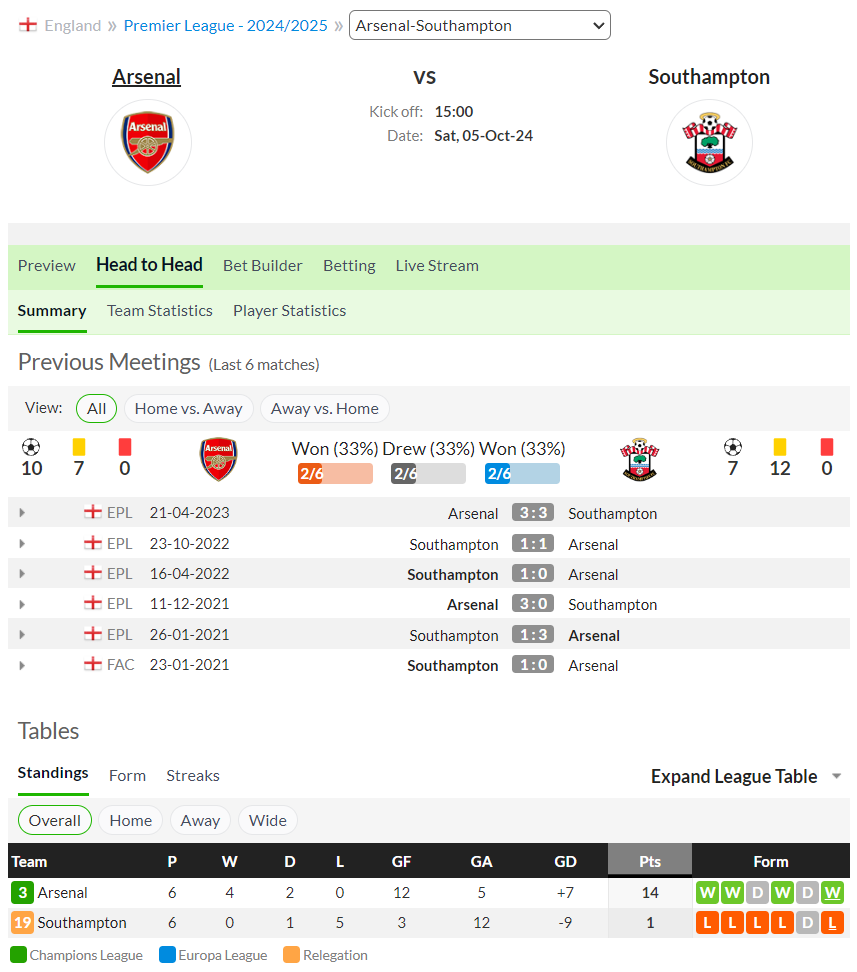The image size is (857, 972).
Task: Click Arsenal's latest W form badge
Action: (832, 893)
